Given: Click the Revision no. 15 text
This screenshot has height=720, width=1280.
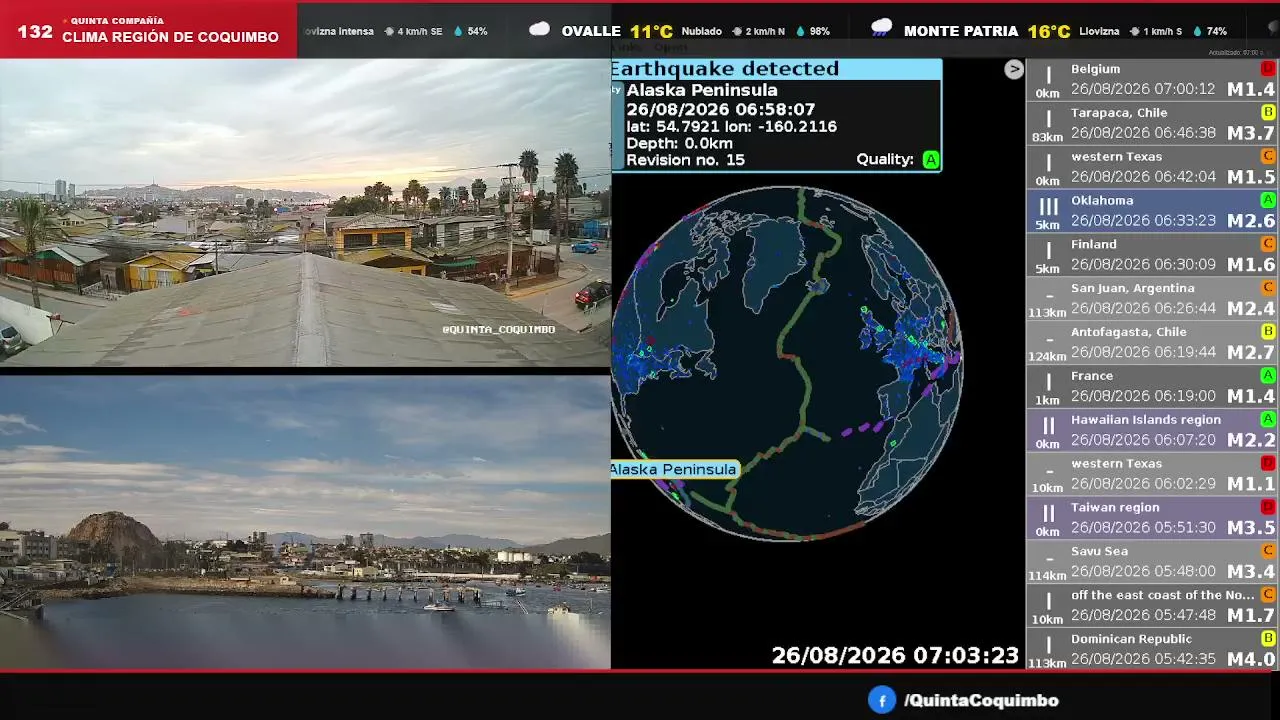Looking at the screenshot, I should click(x=685, y=160).
